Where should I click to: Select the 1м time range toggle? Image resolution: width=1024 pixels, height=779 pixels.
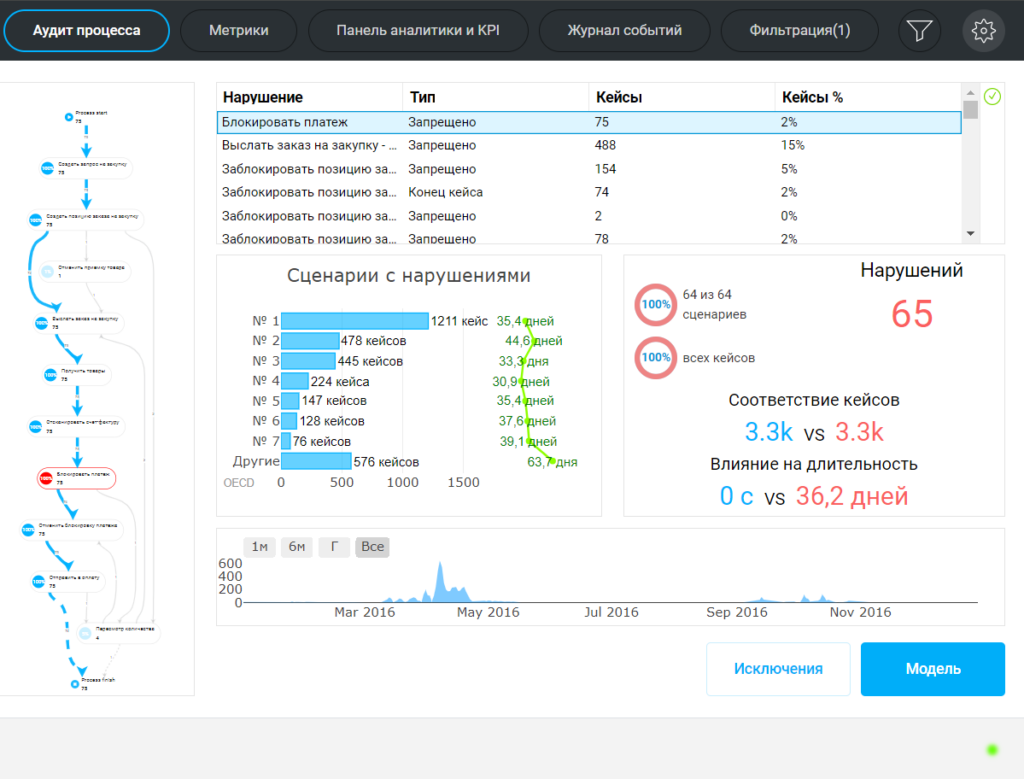coord(260,547)
